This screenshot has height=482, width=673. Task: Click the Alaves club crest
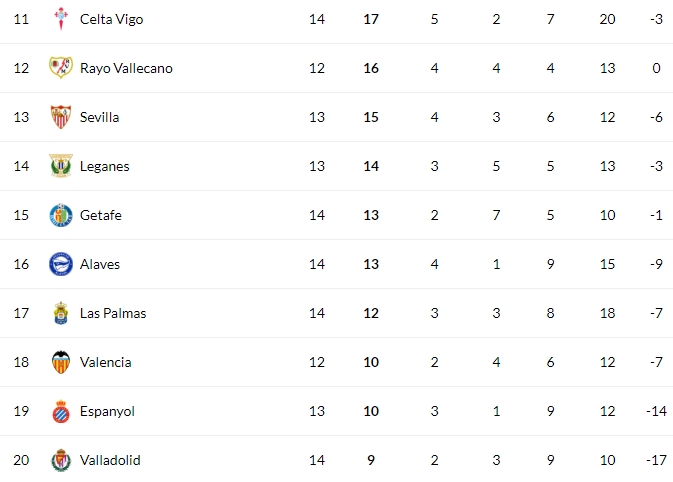tap(61, 264)
